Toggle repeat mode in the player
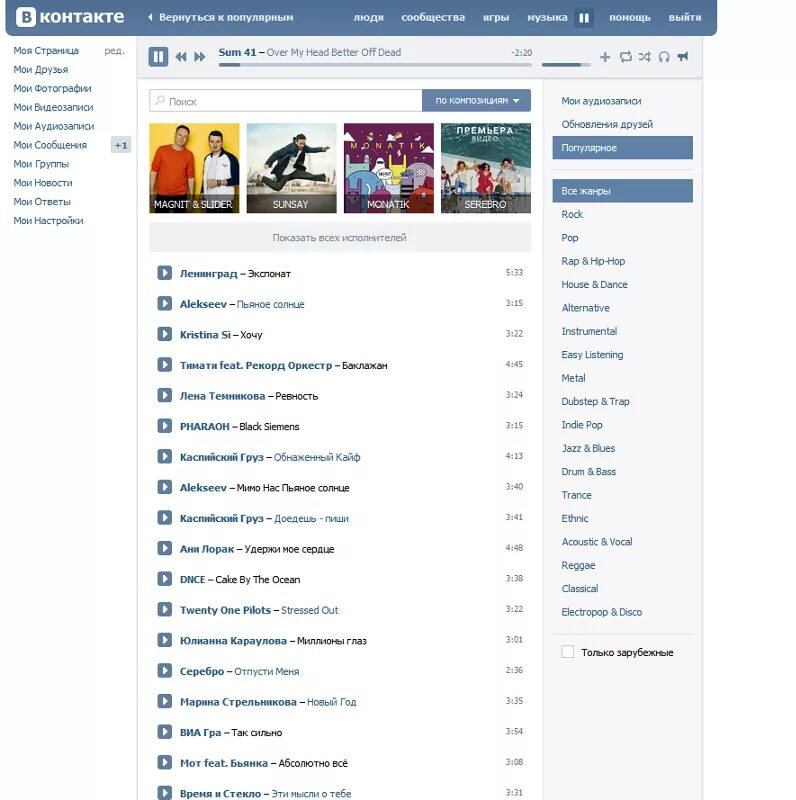The width and height of the screenshot is (796, 800). [626, 57]
